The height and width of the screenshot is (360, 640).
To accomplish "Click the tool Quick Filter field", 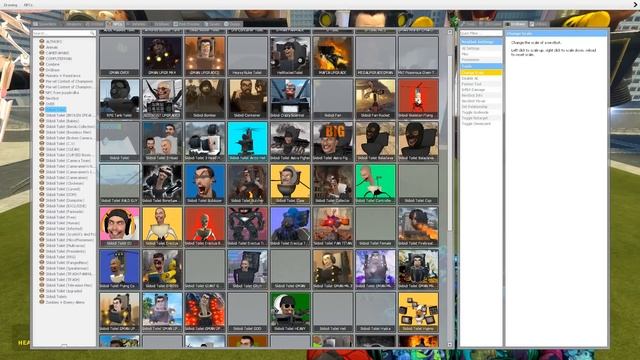I will coord(481,33).
